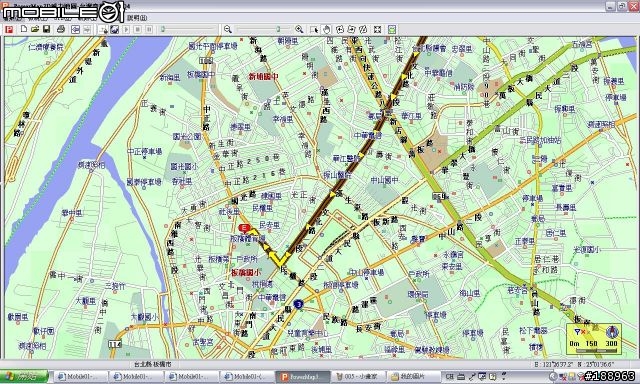
Task: Select the pointer selection tool
Action: [314, 29]
